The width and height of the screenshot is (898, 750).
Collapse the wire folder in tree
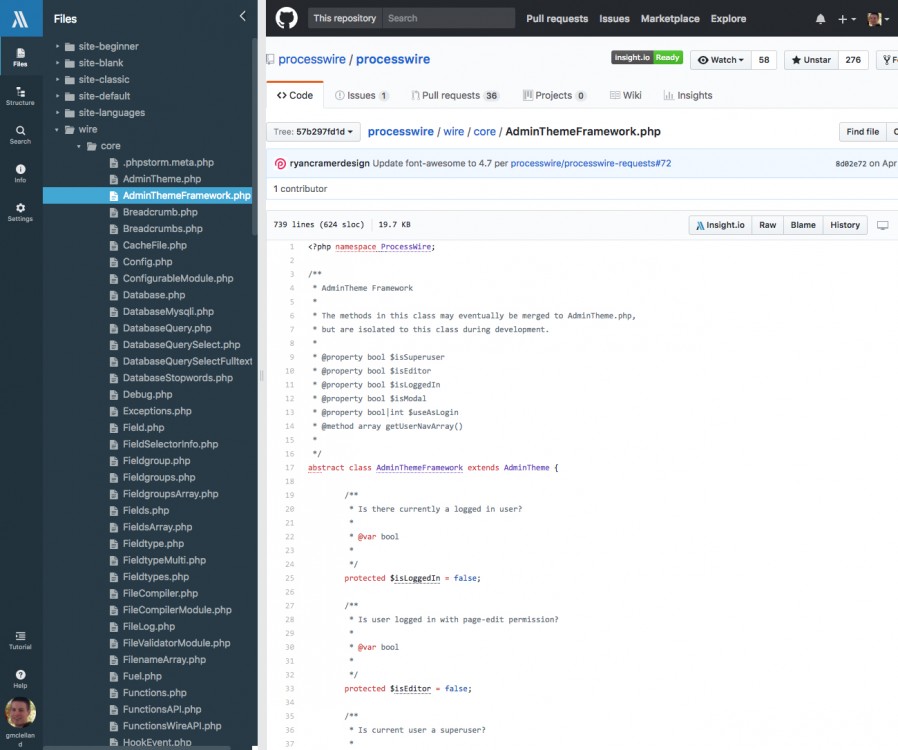[58, 130]
